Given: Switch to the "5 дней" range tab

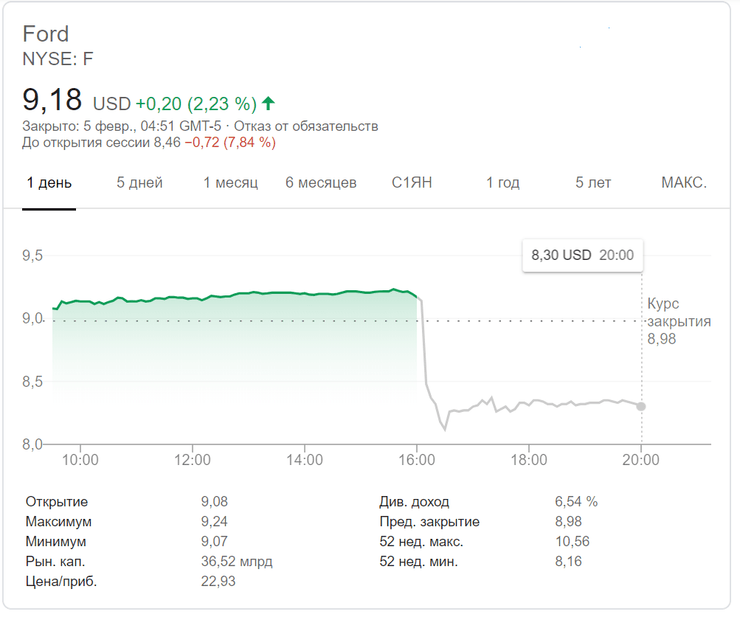Looking at the screenshot, I should pos(139,183).
